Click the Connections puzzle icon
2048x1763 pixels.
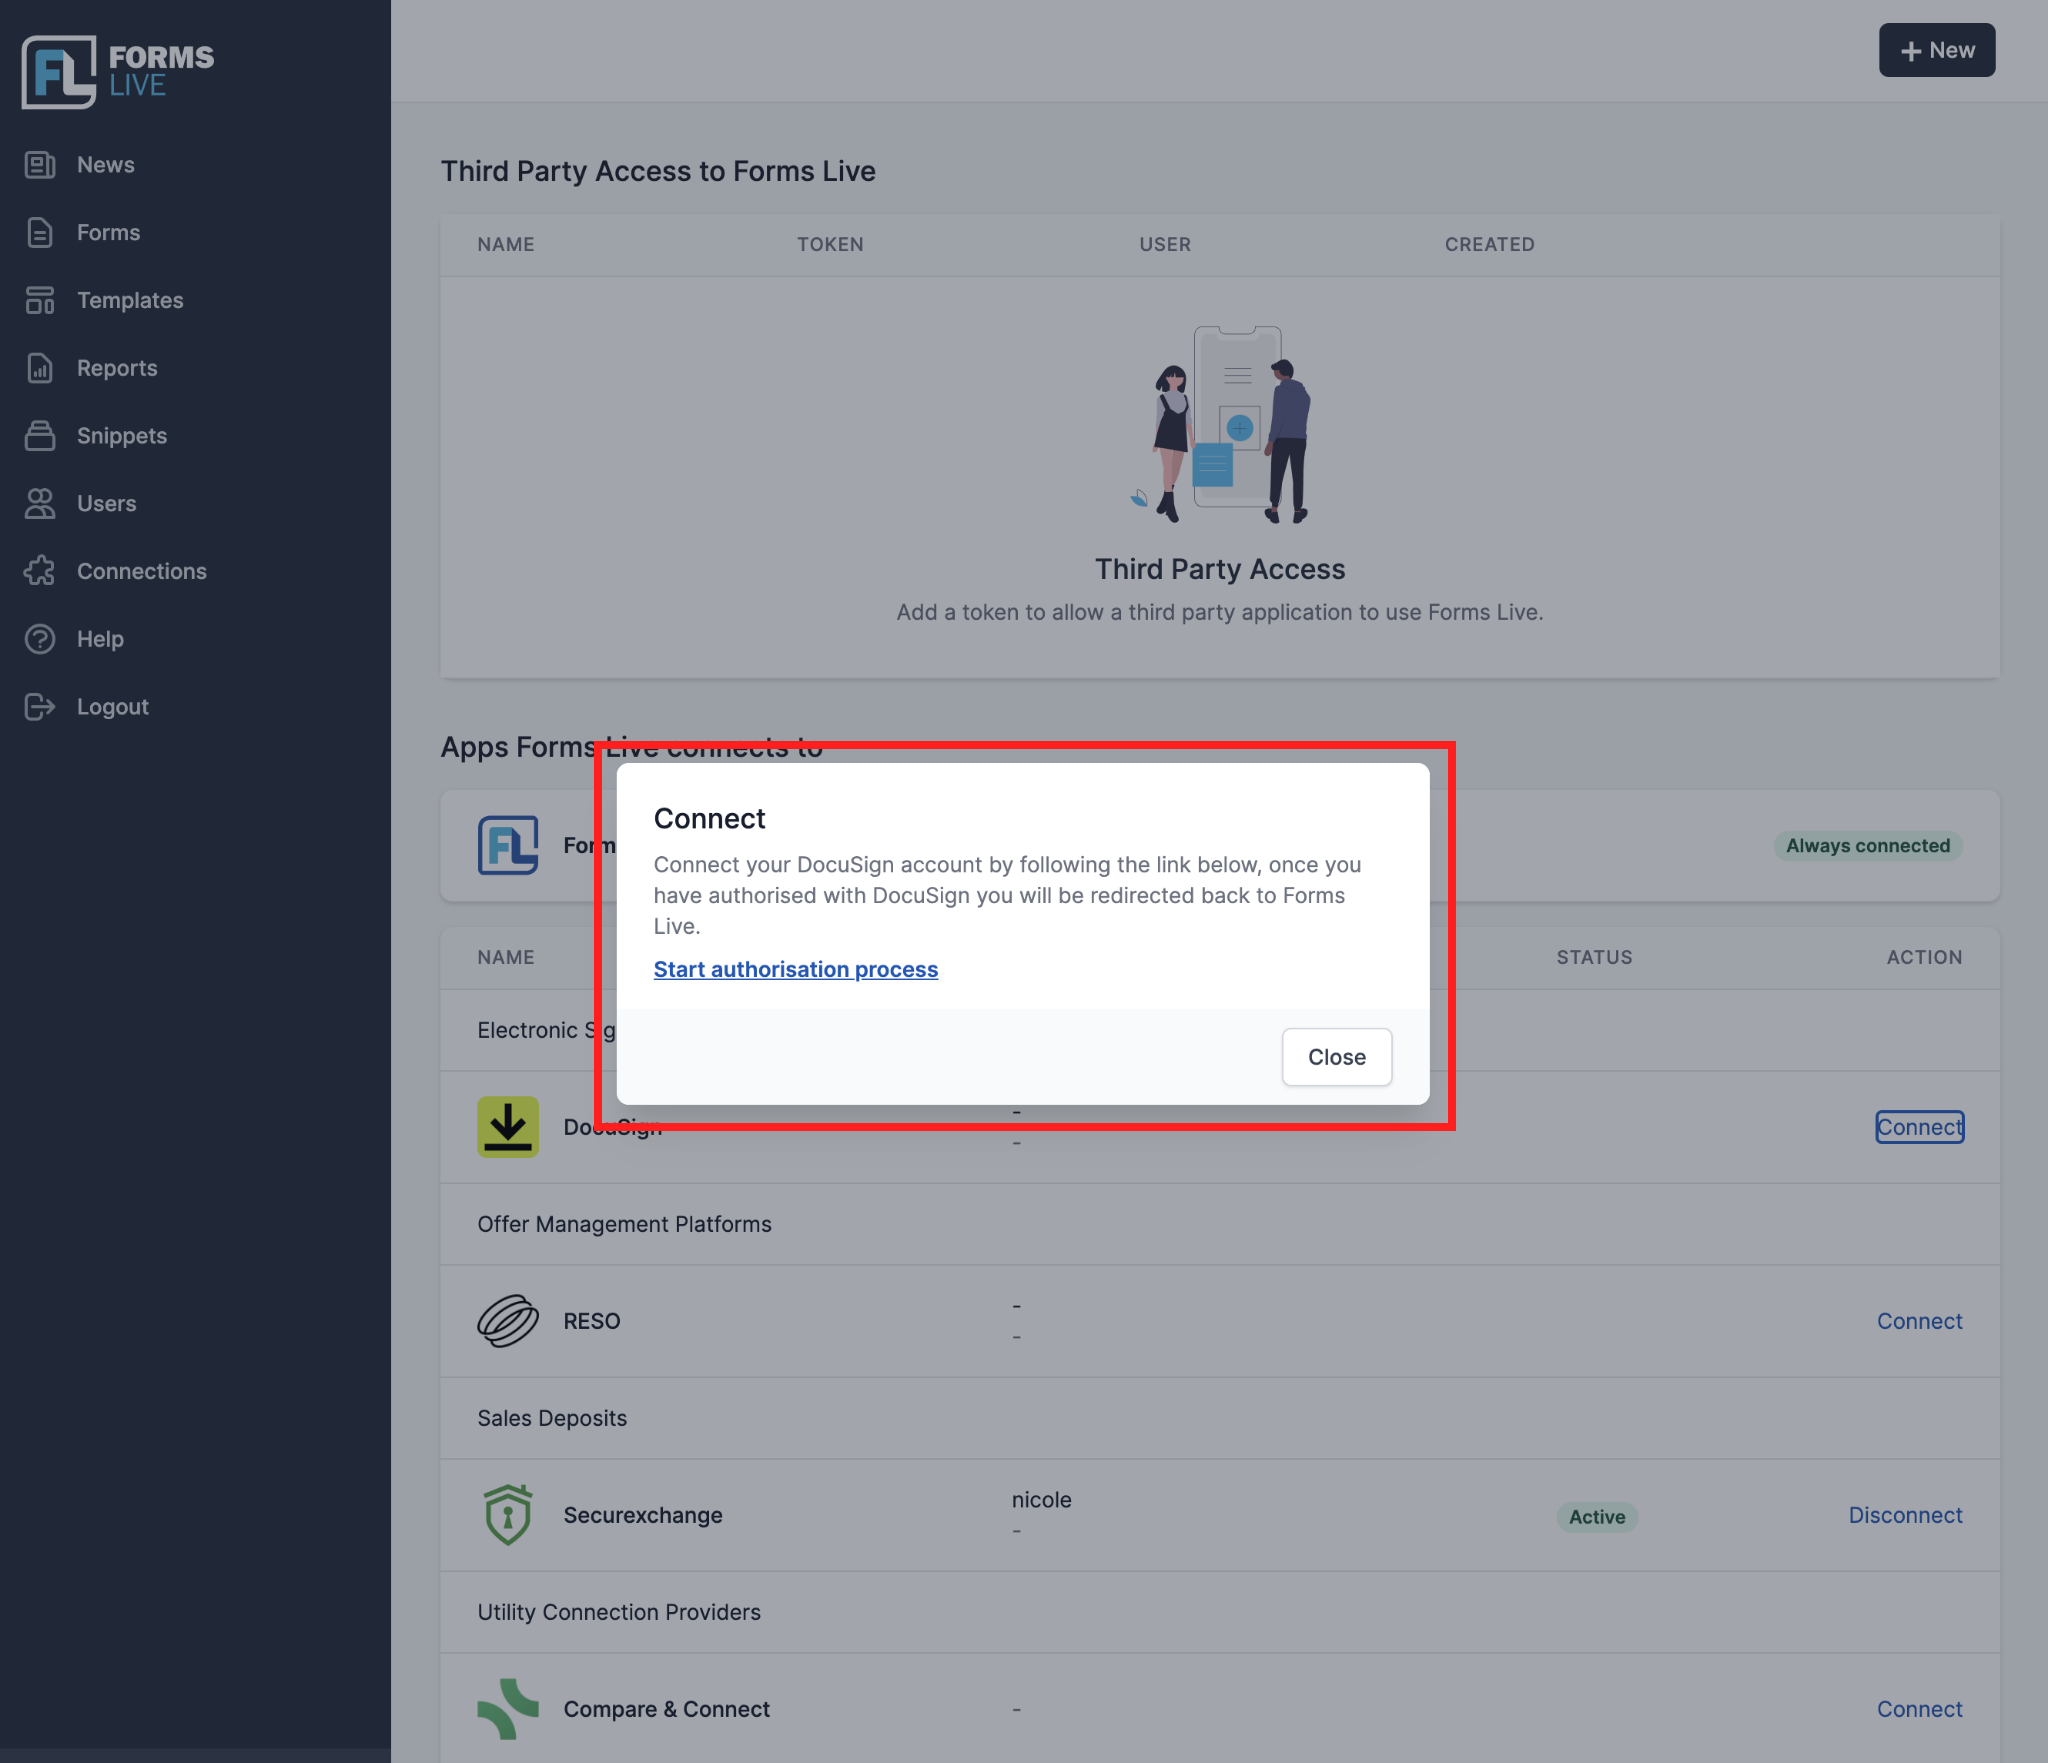coord(40,571)
